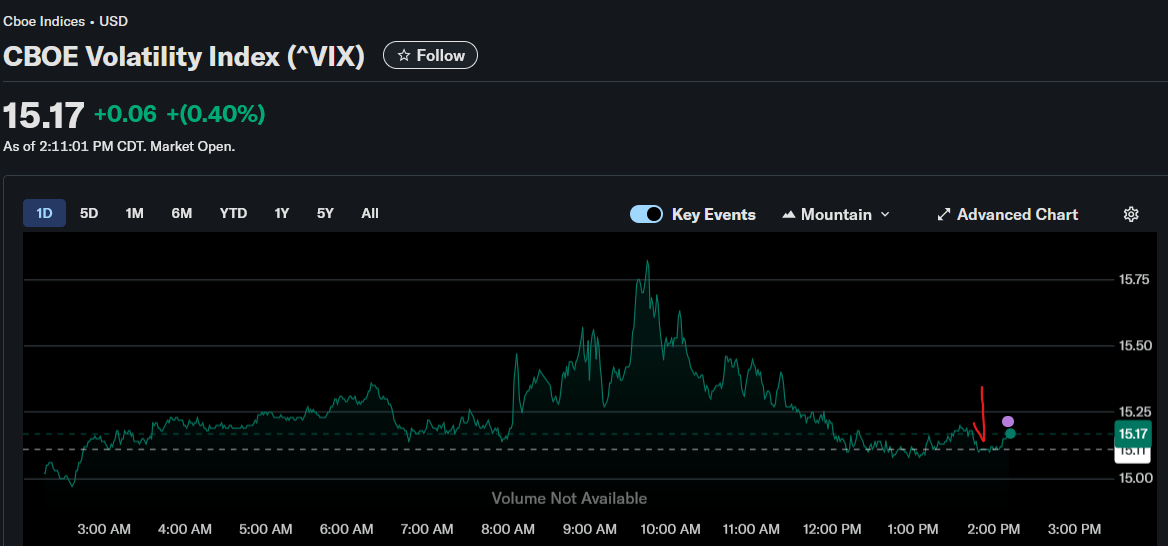Open chart settings gear icon
Viewport: 1168px width, 546px height.
1131,215
